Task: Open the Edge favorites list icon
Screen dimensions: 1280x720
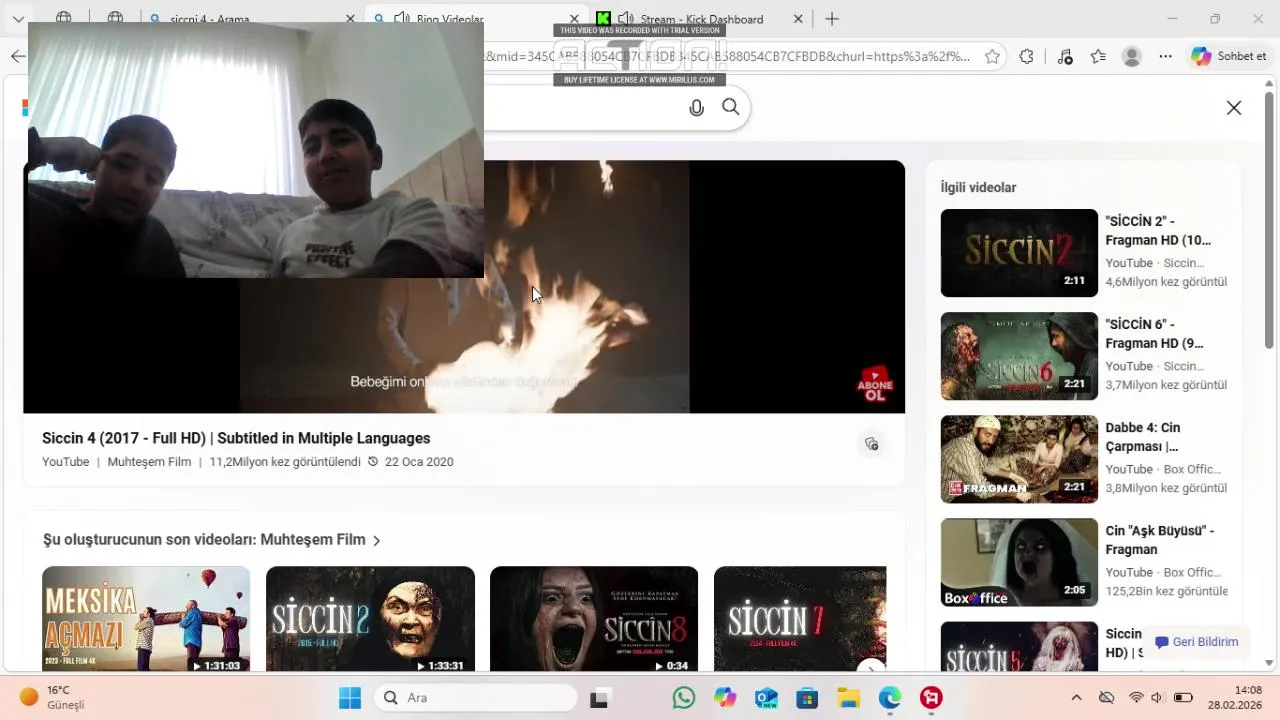Action: coord(1098,57)
